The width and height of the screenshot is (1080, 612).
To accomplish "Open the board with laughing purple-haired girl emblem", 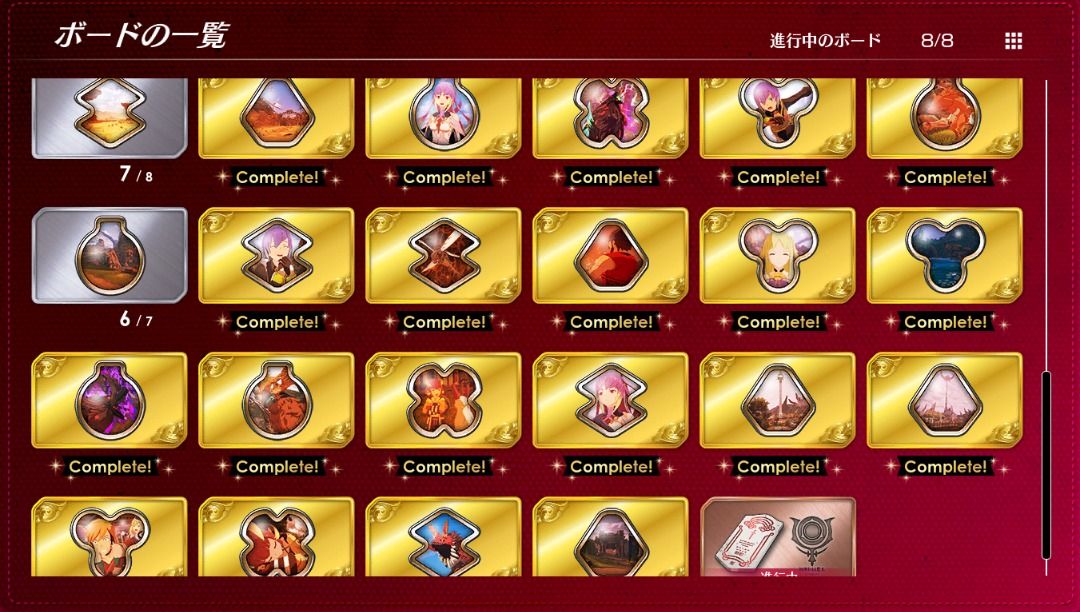I will point(276,255).
